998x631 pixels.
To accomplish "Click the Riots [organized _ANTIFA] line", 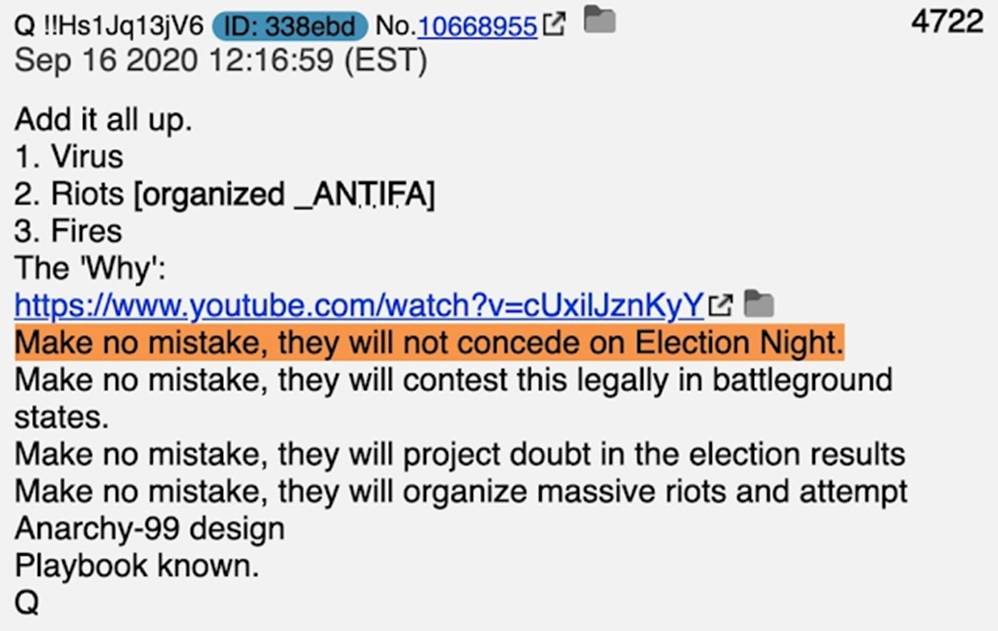I will 225,194.
